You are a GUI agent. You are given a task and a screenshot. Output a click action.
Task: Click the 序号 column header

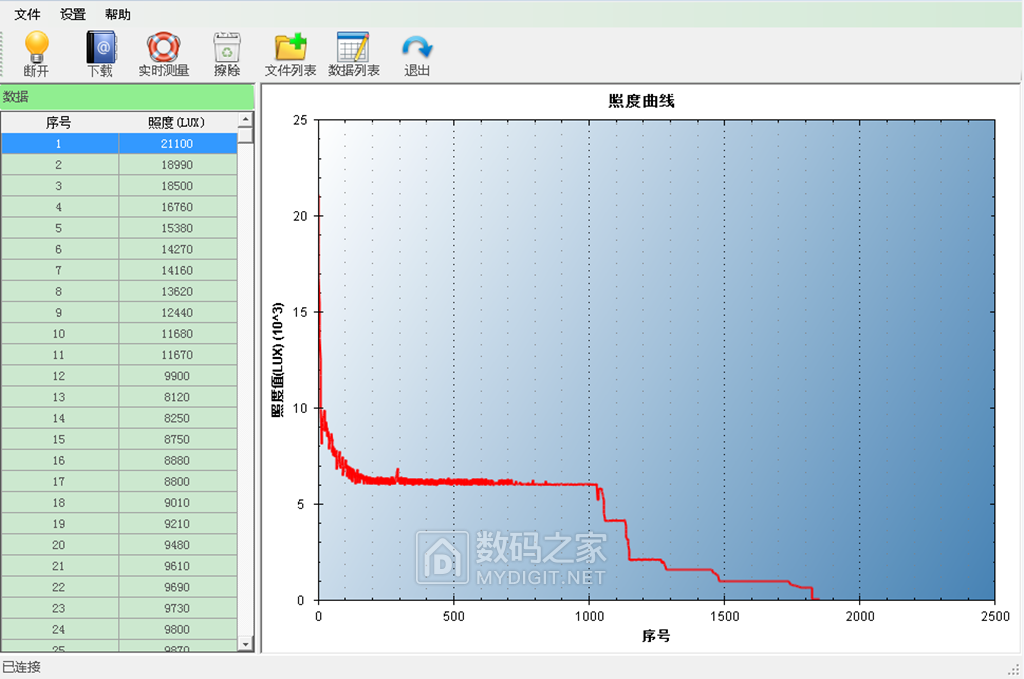click(x=59, y=122)
